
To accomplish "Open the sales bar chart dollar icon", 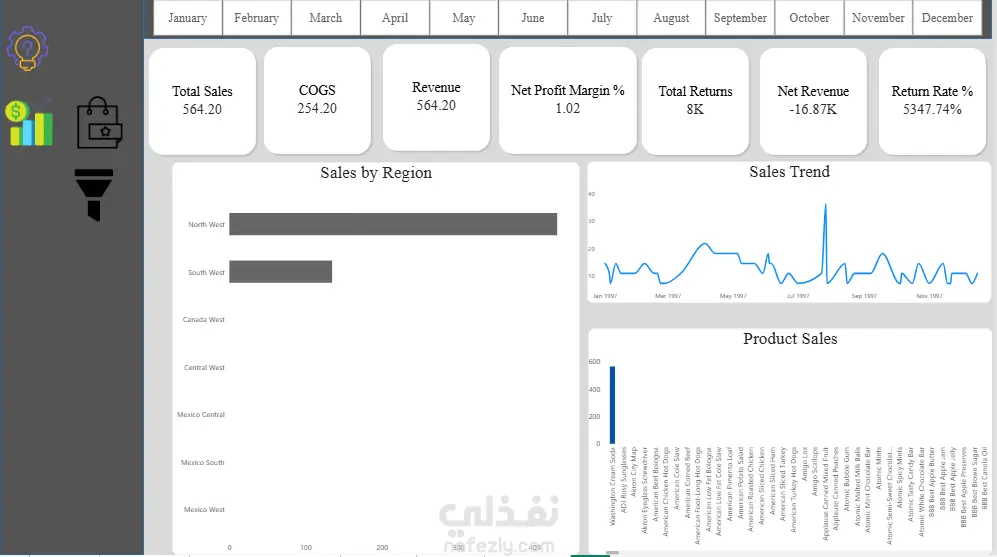I will pyautogui.click(x=29, y=123).
